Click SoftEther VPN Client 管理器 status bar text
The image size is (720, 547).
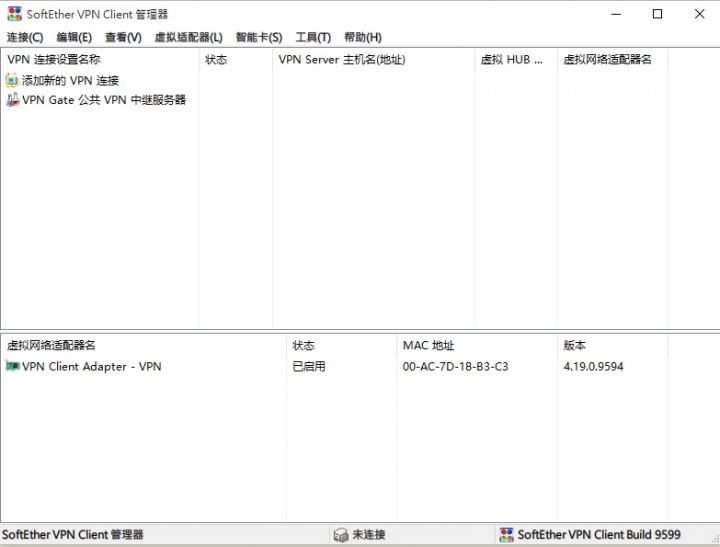pos(73,535)
